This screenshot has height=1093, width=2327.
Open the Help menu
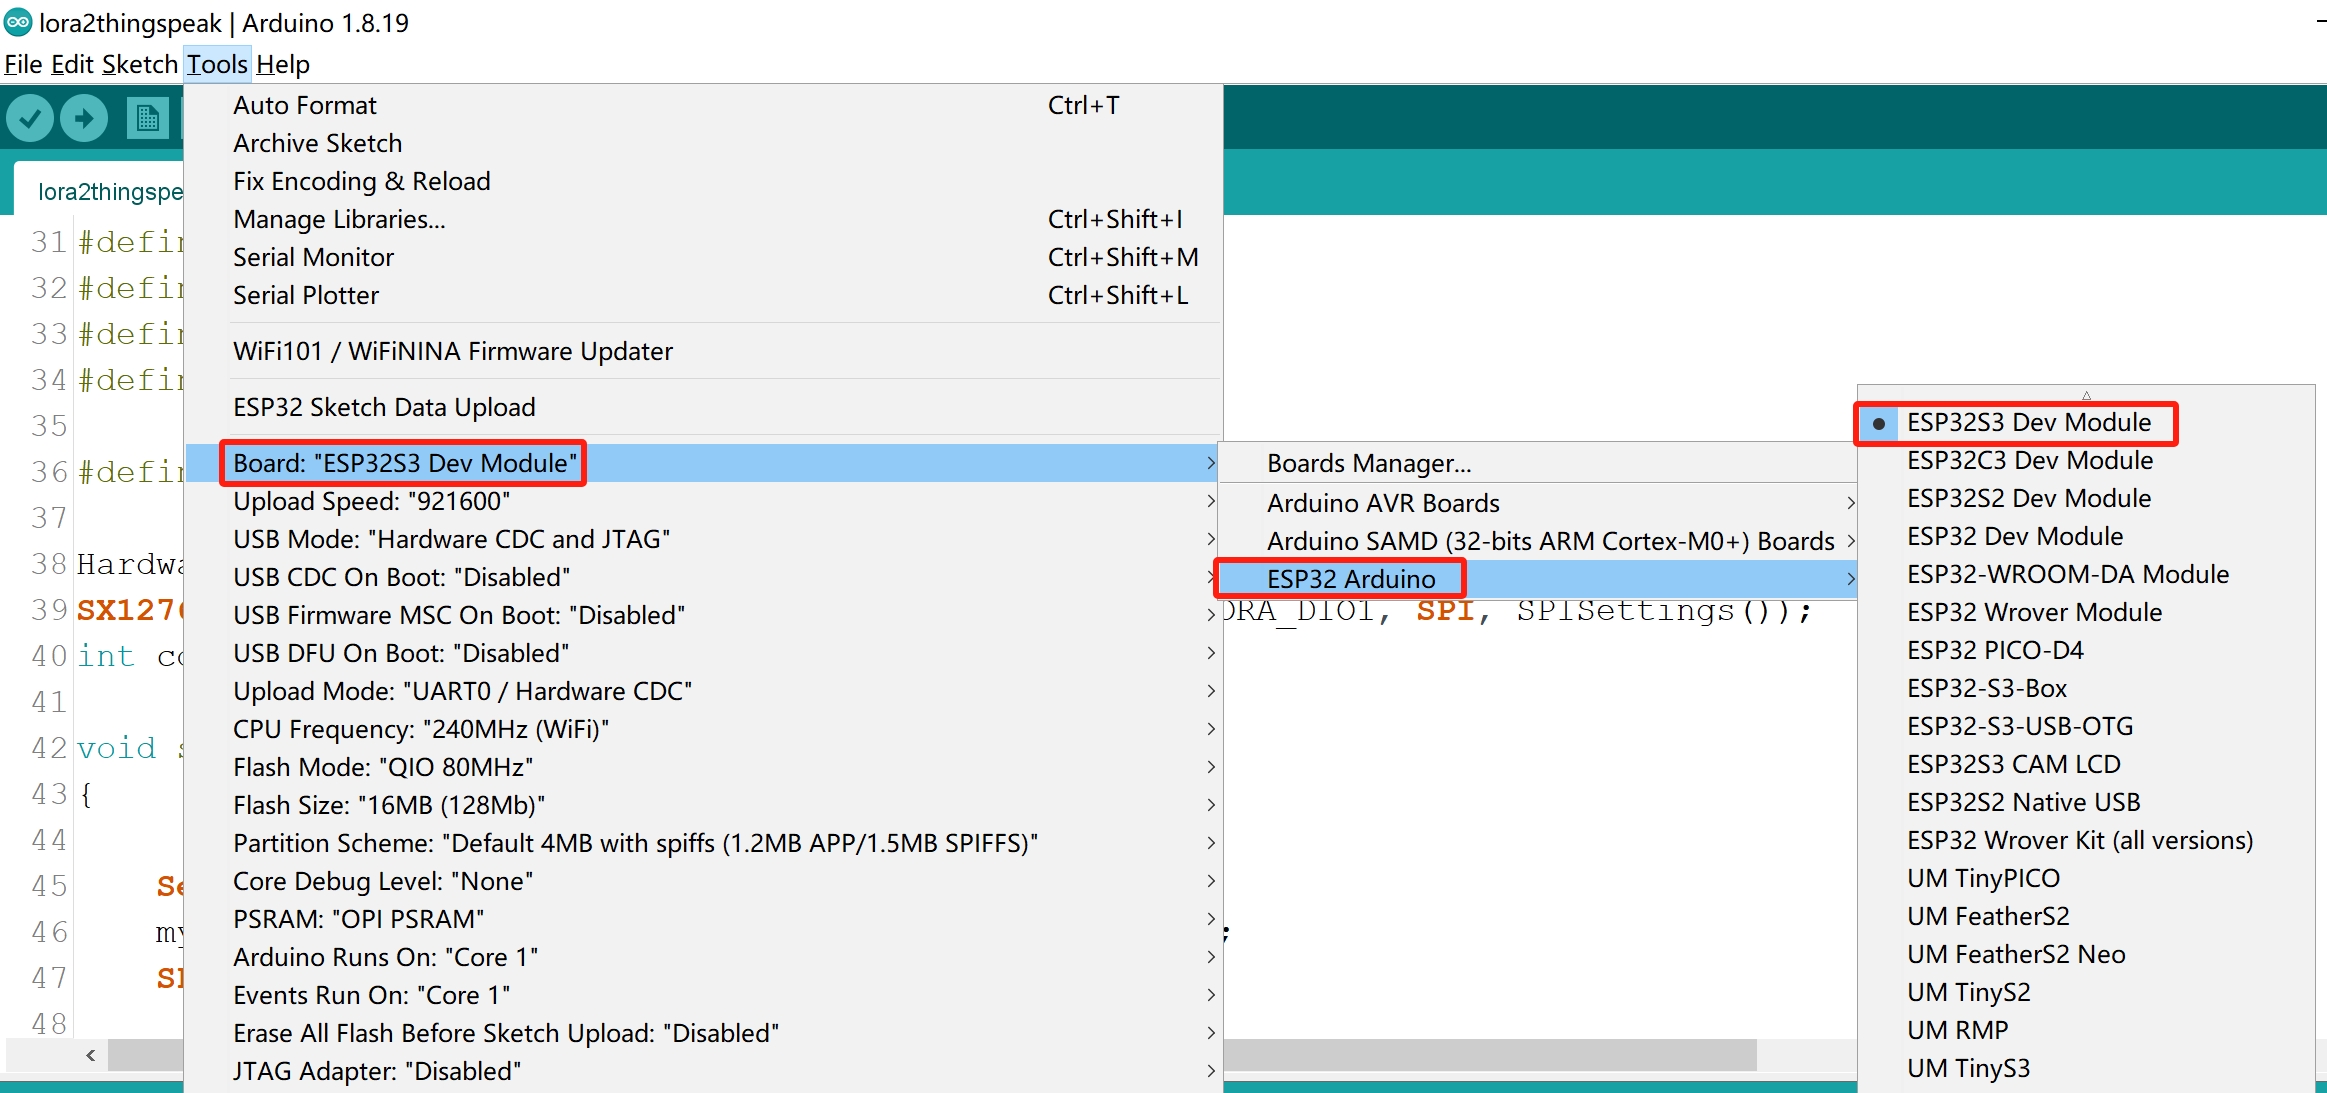[283, 64]
